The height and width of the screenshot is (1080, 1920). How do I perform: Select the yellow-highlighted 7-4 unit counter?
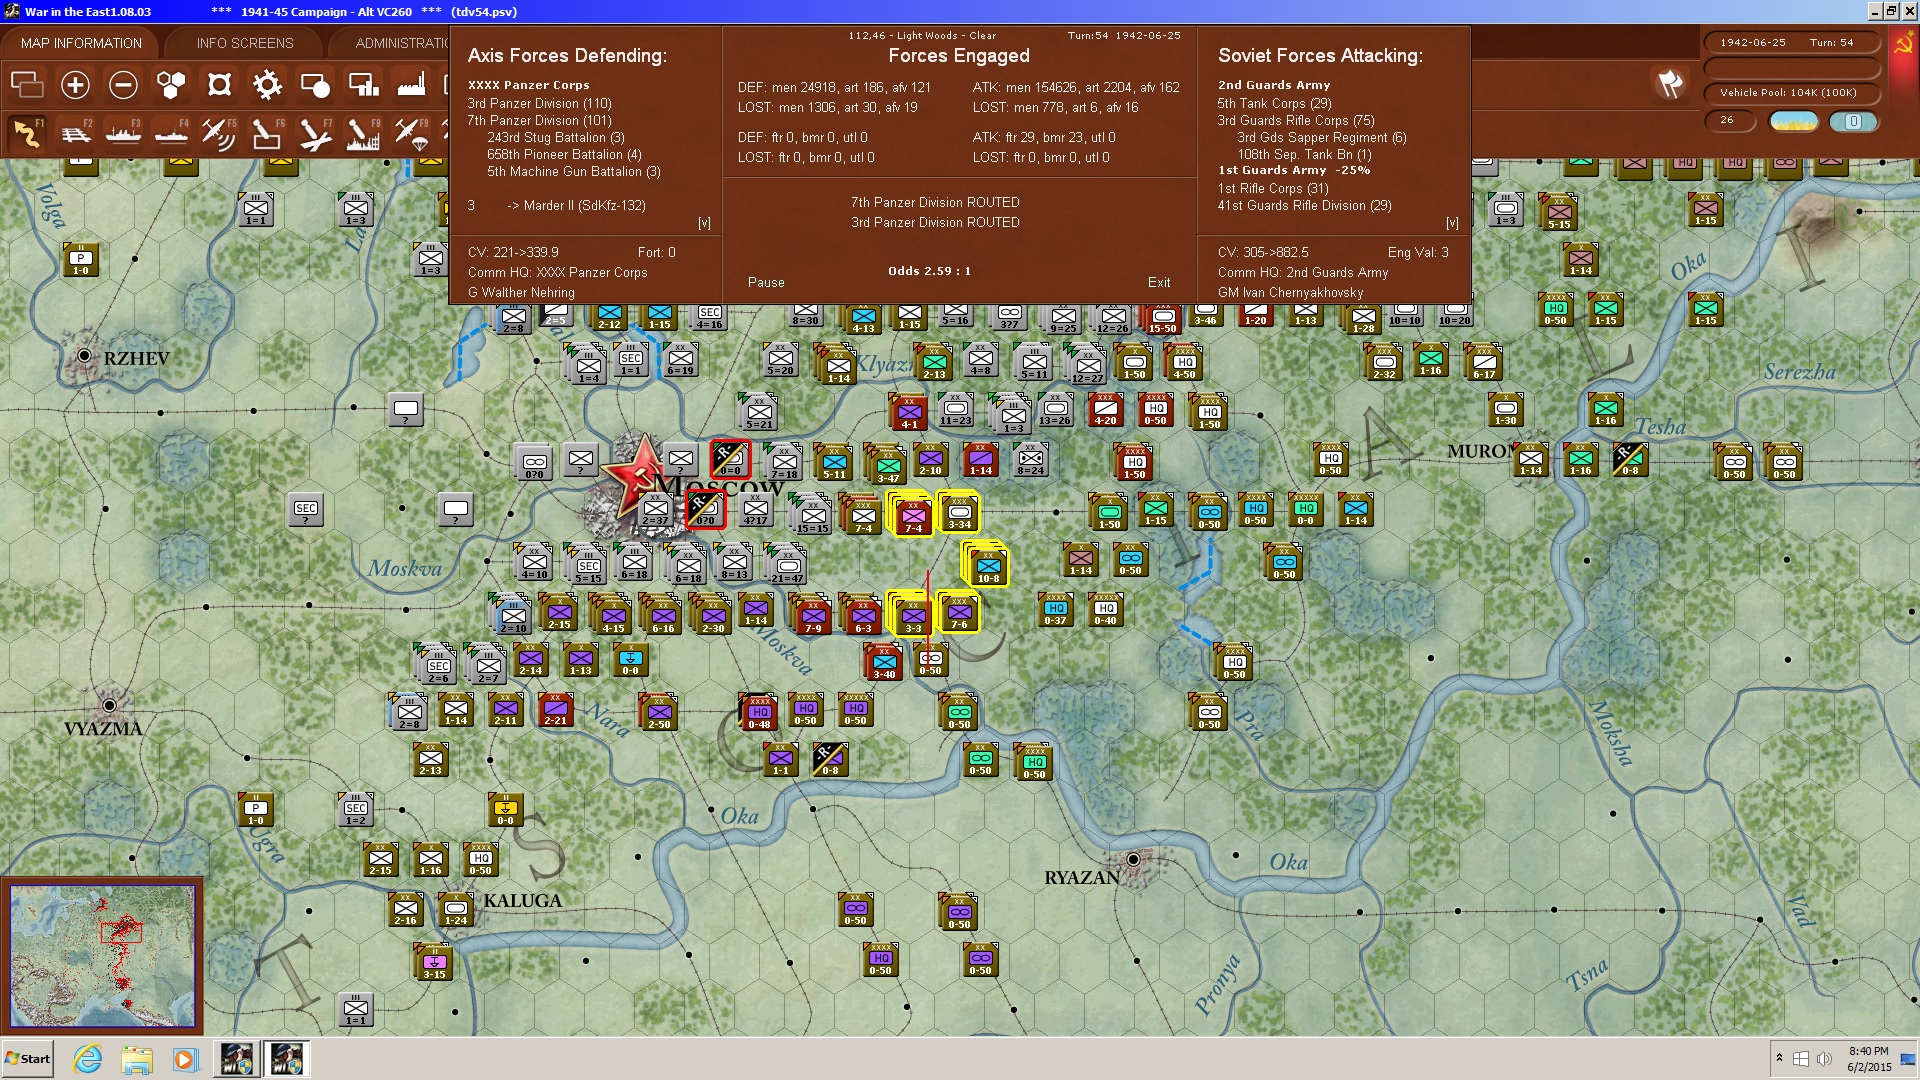tap(913, 514)
